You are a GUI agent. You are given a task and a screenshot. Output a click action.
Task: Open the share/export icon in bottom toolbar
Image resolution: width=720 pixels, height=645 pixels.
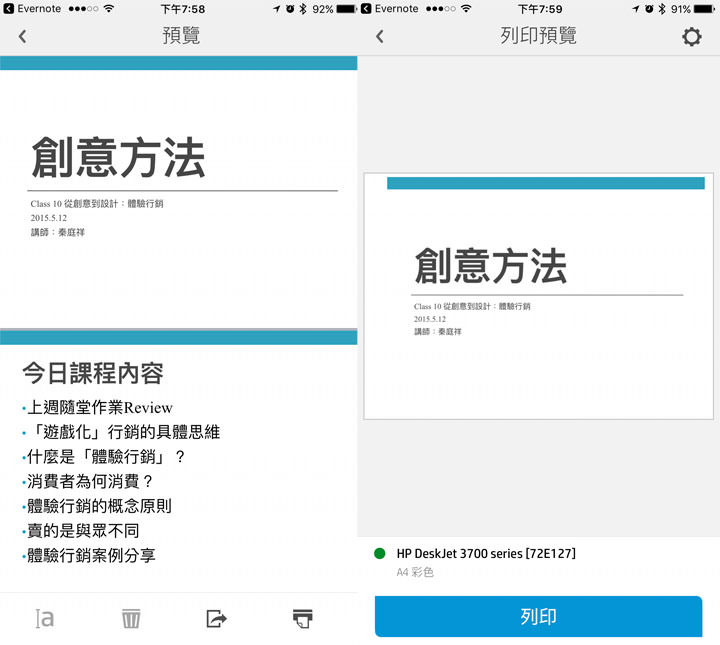click(x=216, y=618)
